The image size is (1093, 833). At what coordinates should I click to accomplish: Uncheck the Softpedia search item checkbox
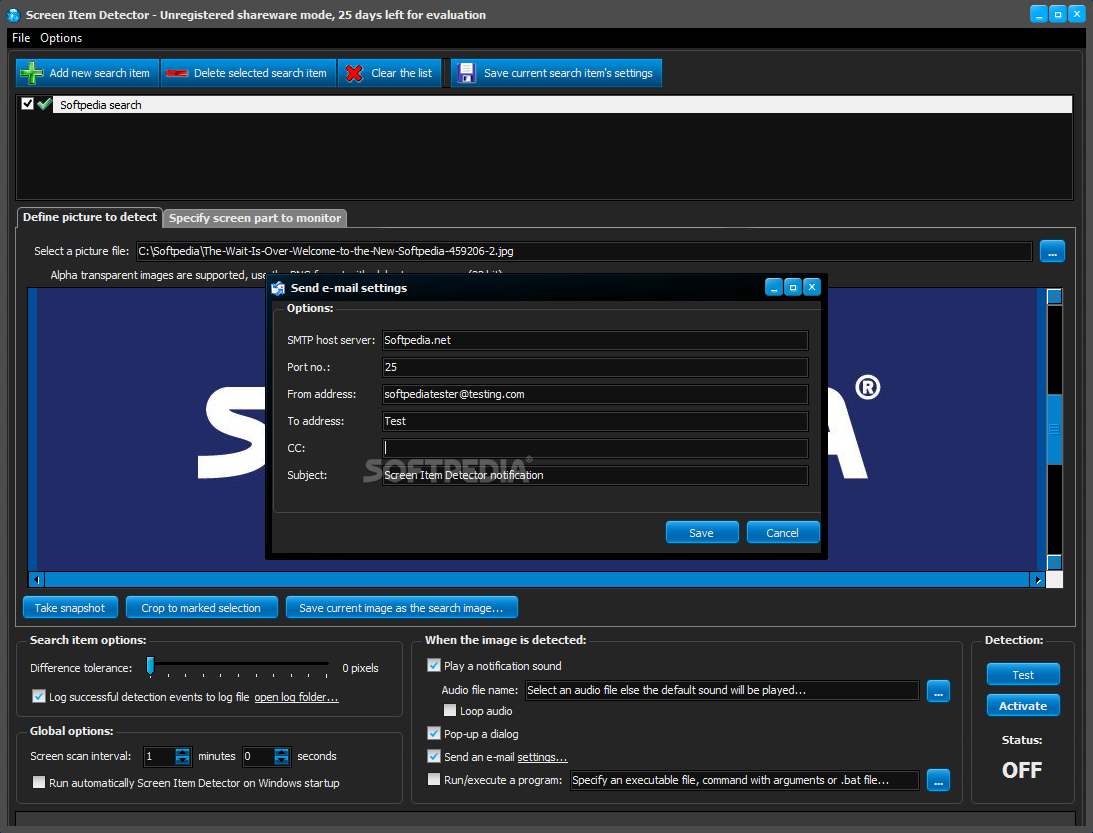pyautogui.click(x=27, y=104)
